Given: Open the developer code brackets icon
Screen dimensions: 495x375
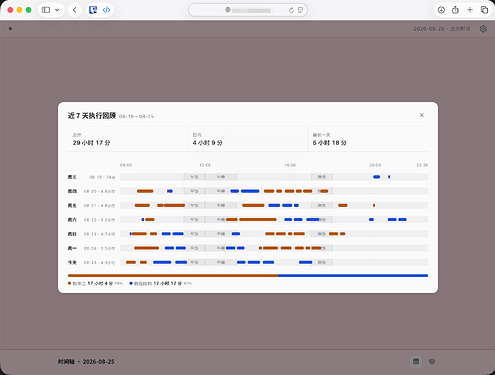Looking at the screenshot, I should pyautogui.click(x=106, y=10).
